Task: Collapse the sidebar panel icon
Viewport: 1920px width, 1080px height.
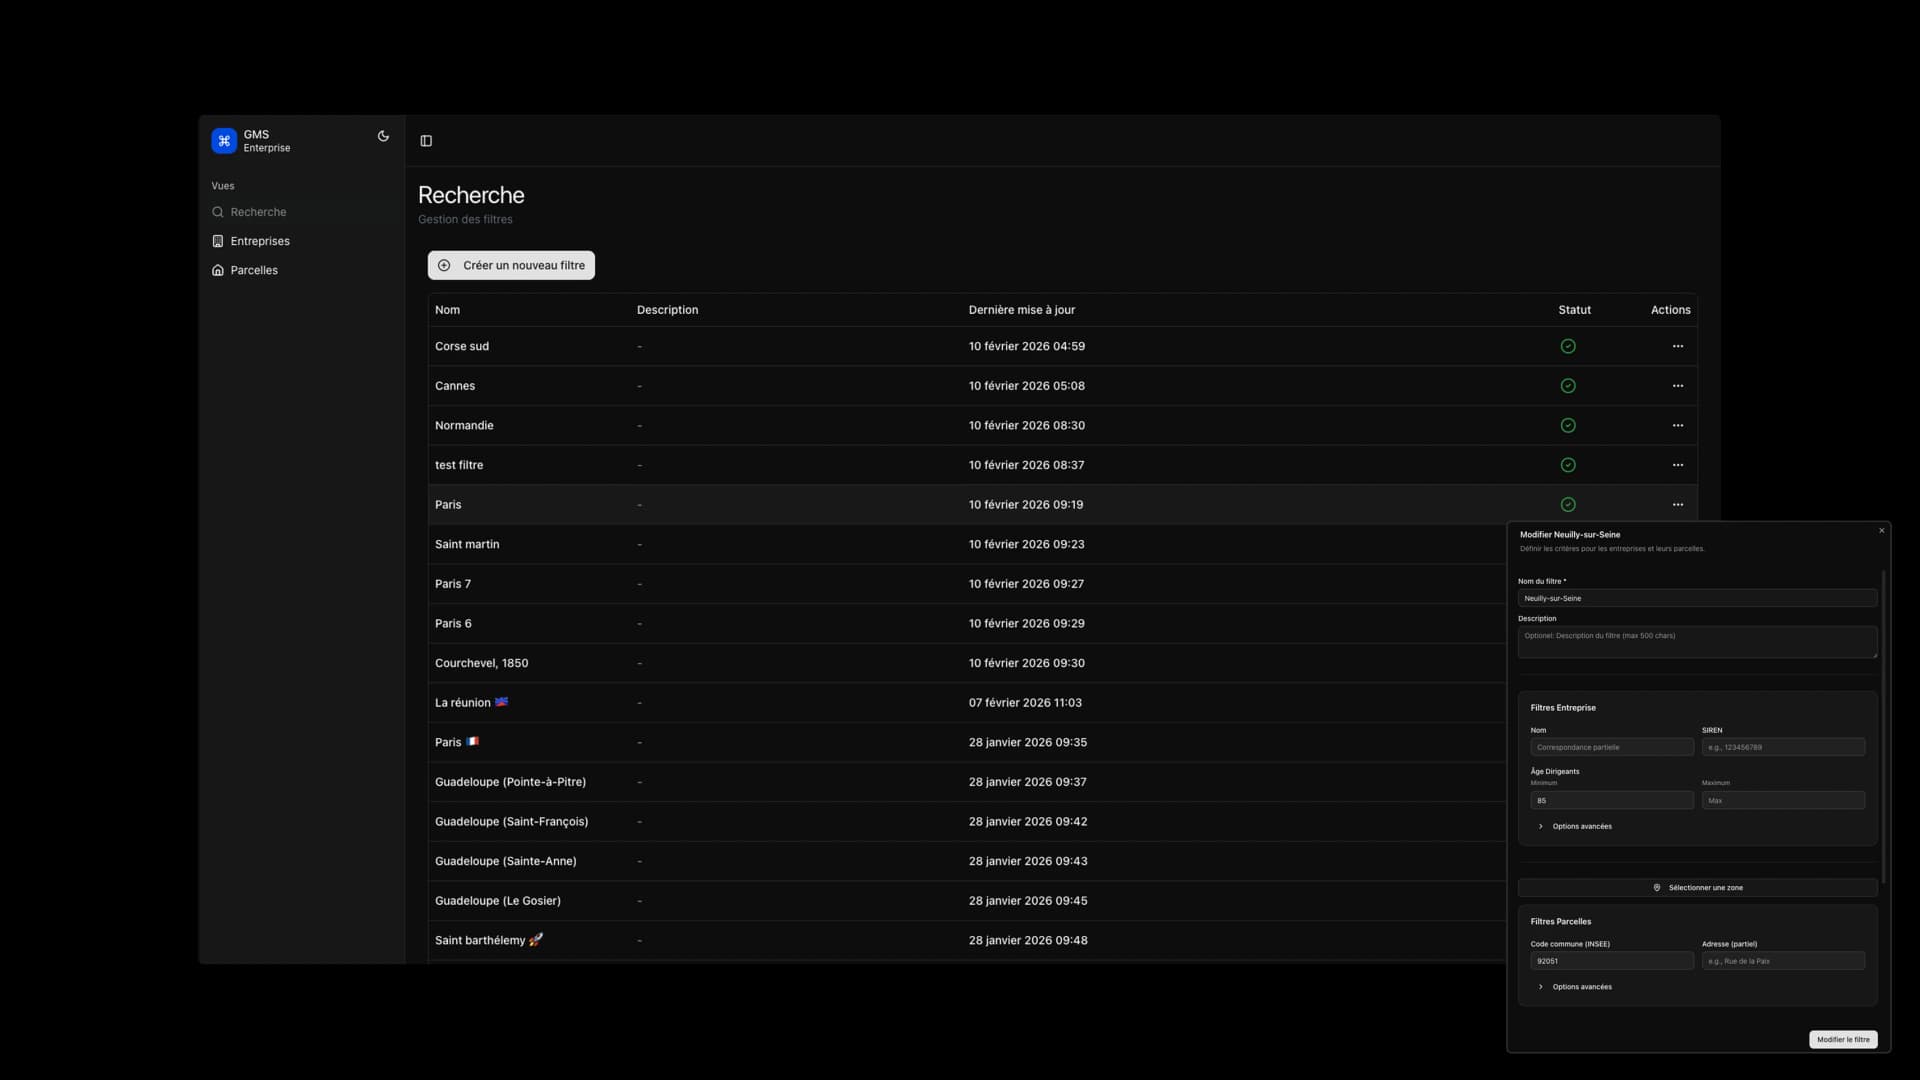Action: point(426,141)
